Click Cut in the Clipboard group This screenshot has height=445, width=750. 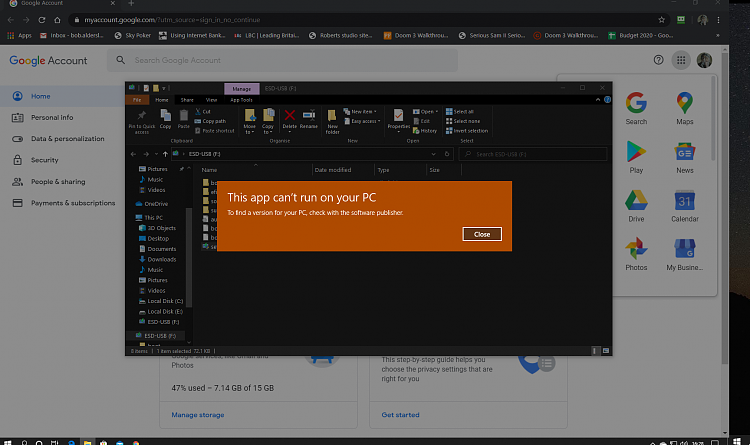click(203, 111)
